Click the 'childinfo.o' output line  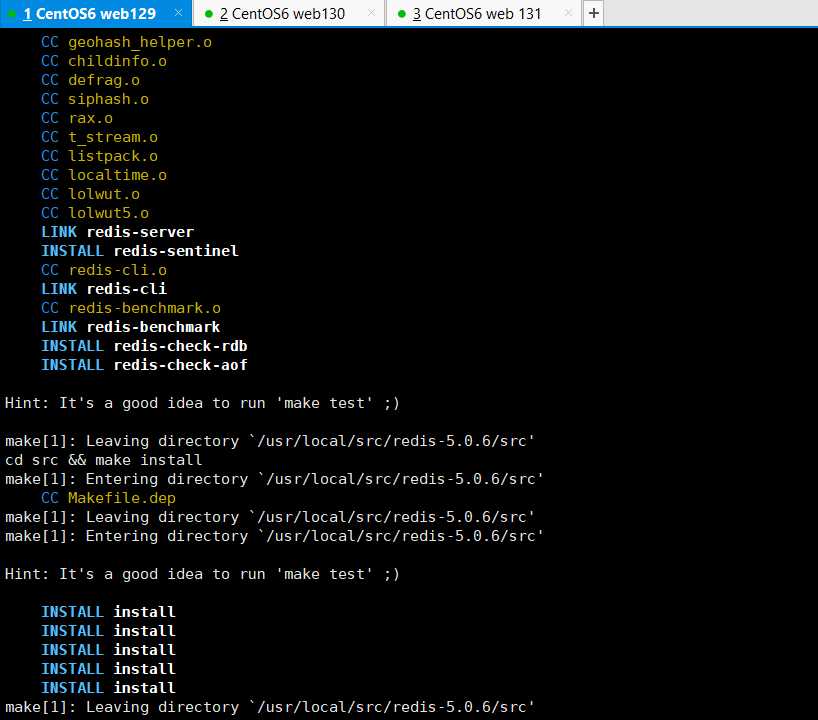point(104,61)
